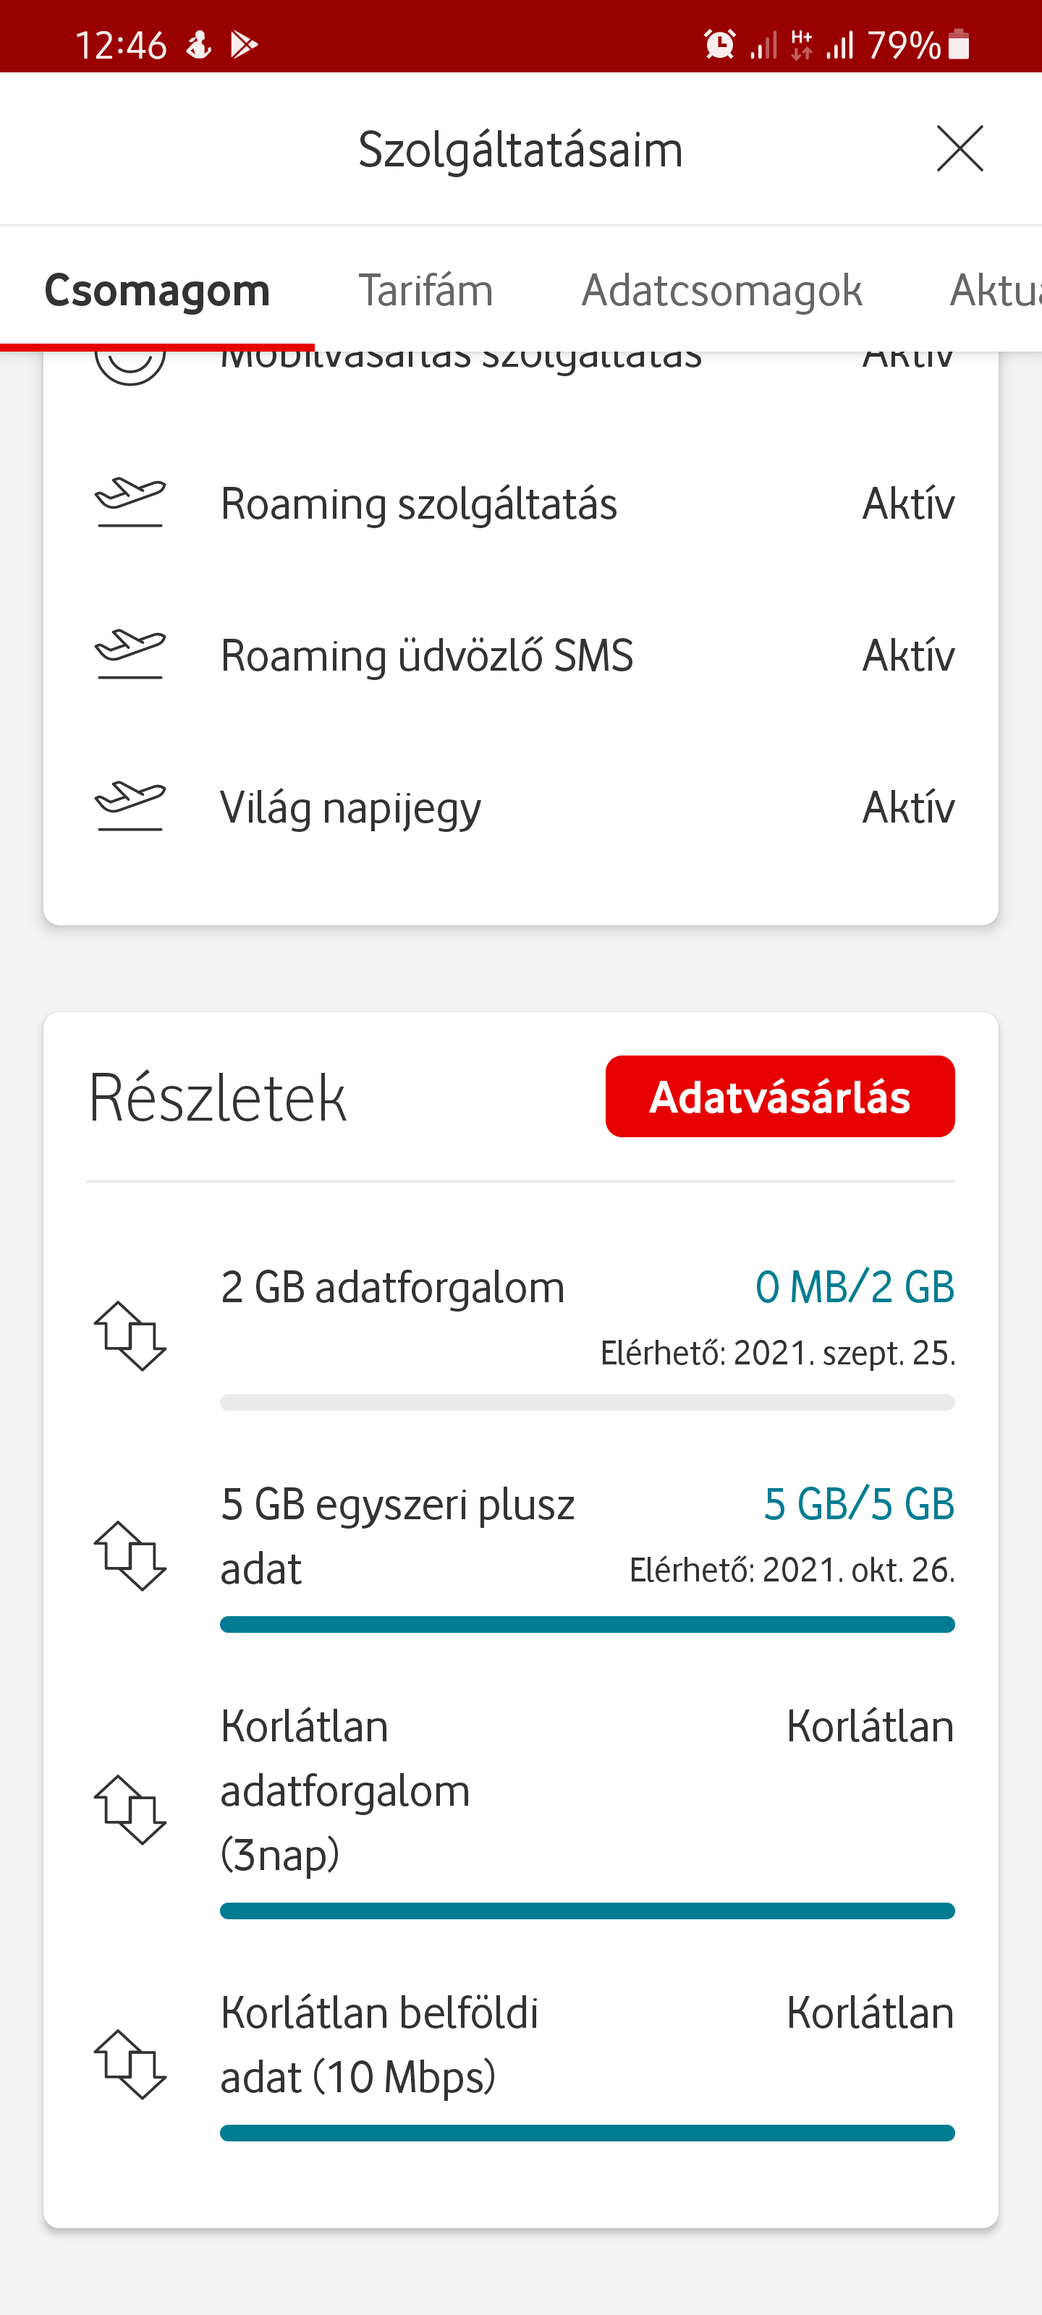The height and width of the screenshot is (2315, 1042).
Task: Close the Szolgáltatásaim screen with X
Action: click(960, 149)
